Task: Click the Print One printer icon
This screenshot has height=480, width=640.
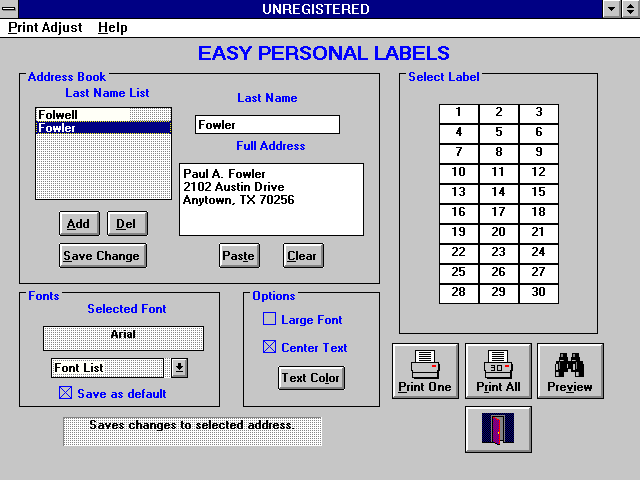Action: [x=425, y=370]
